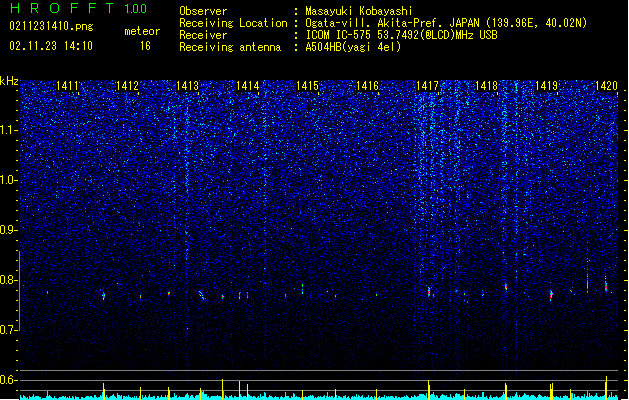
Task: Click the 0.9 kHz axis label
Action: tap(9, 230)
